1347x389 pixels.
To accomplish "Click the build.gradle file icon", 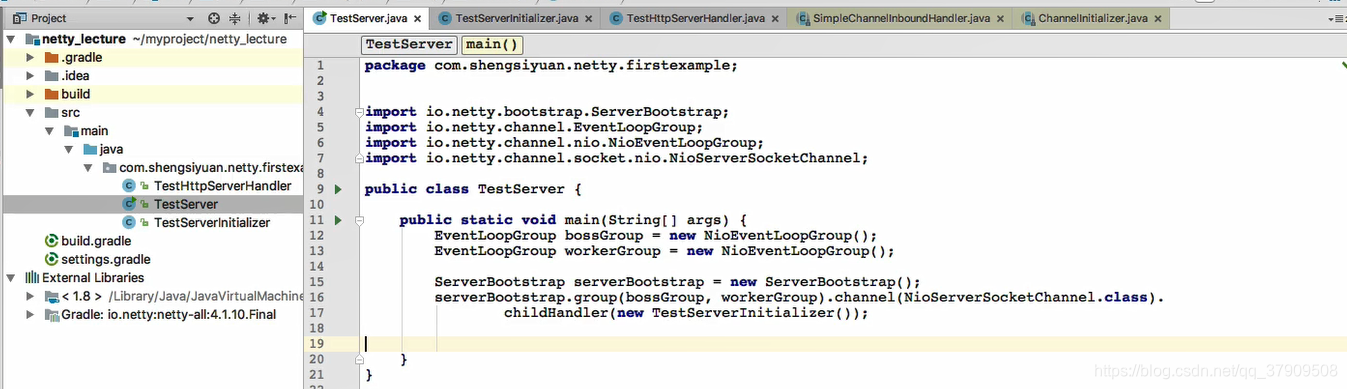I will click(x=52, y=241).
